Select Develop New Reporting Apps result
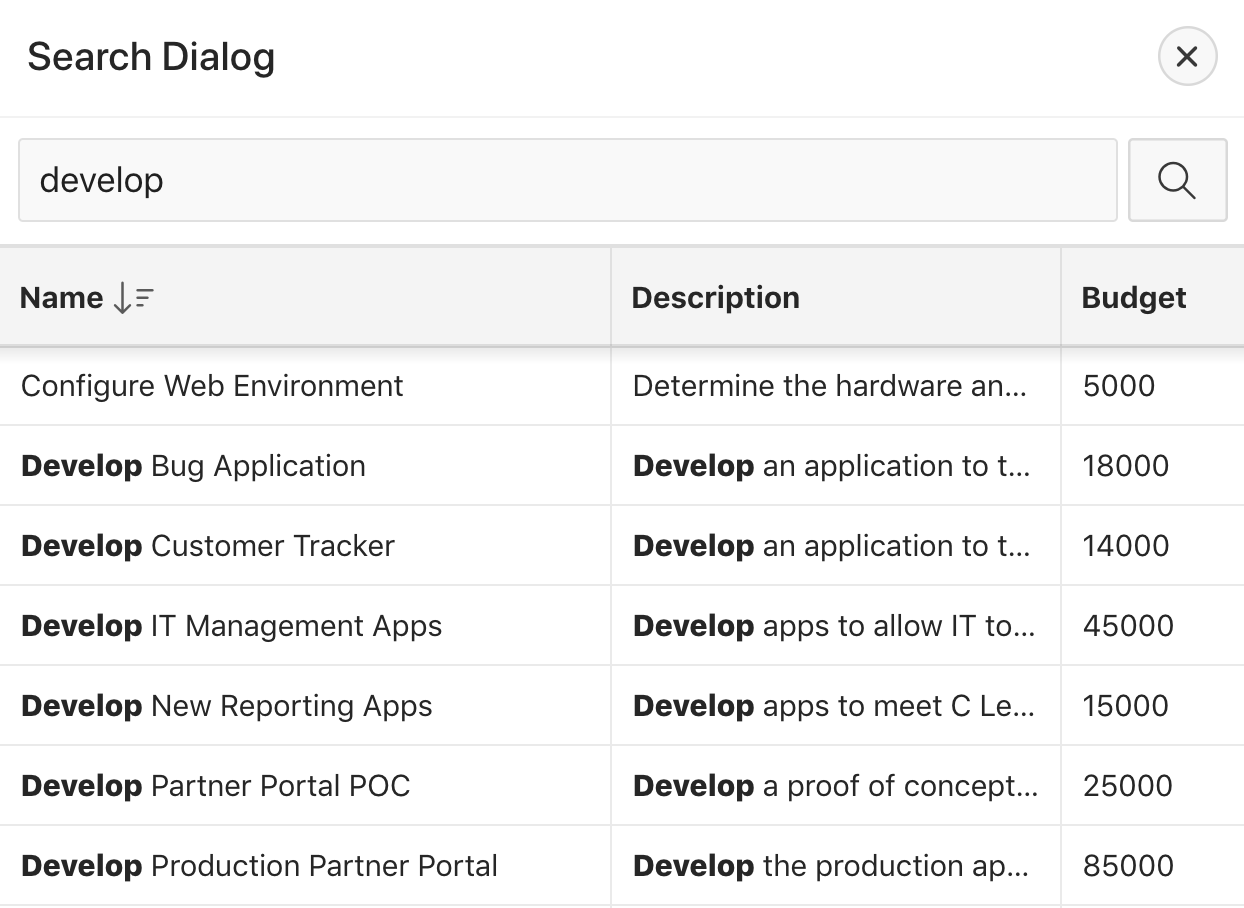This screenshot has height=908, width=1244. coord(227,706)
